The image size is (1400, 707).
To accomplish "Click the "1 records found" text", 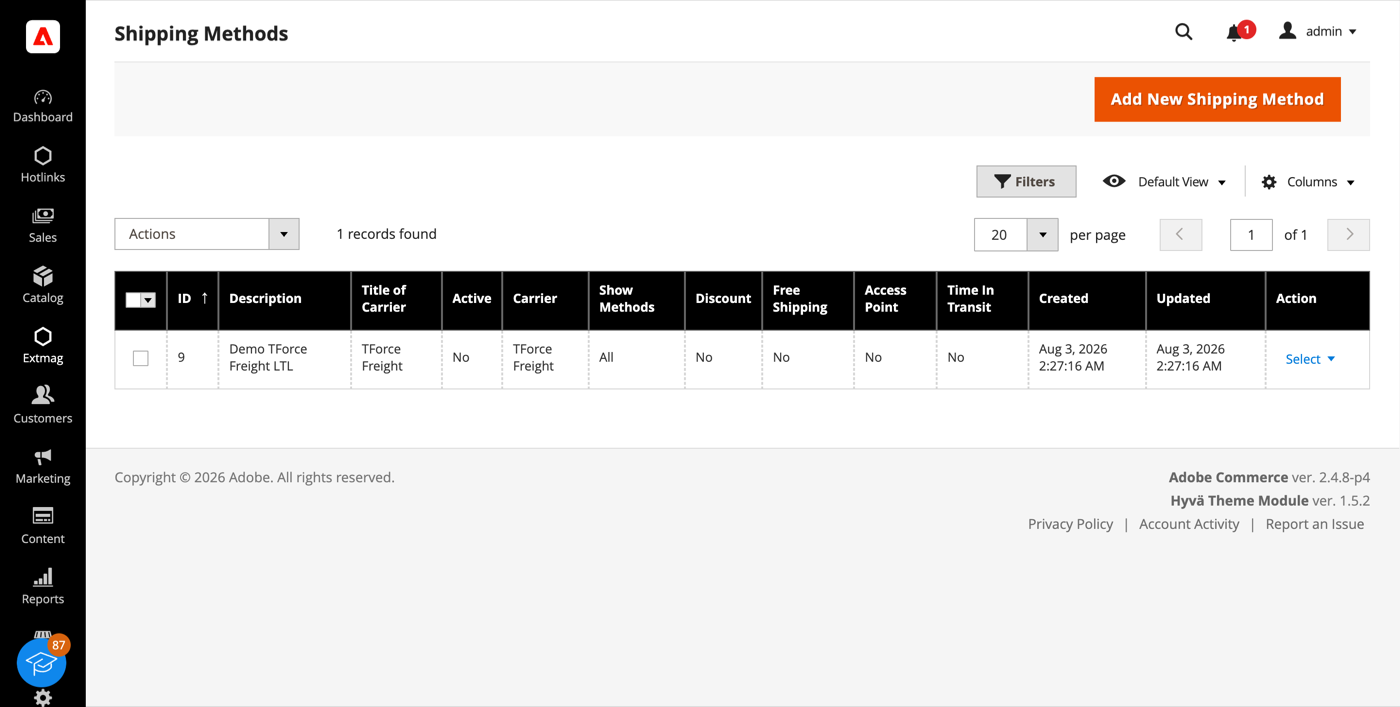I will 386,234.
